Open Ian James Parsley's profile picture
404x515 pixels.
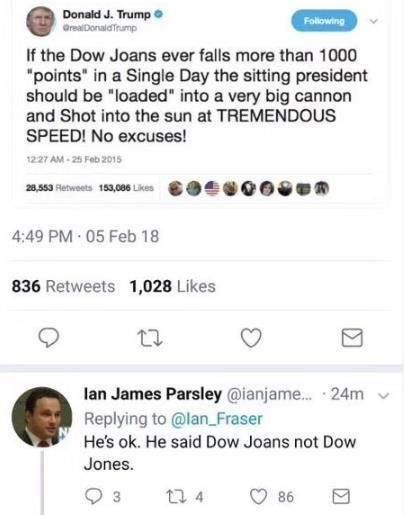click(x=42, y=417)
